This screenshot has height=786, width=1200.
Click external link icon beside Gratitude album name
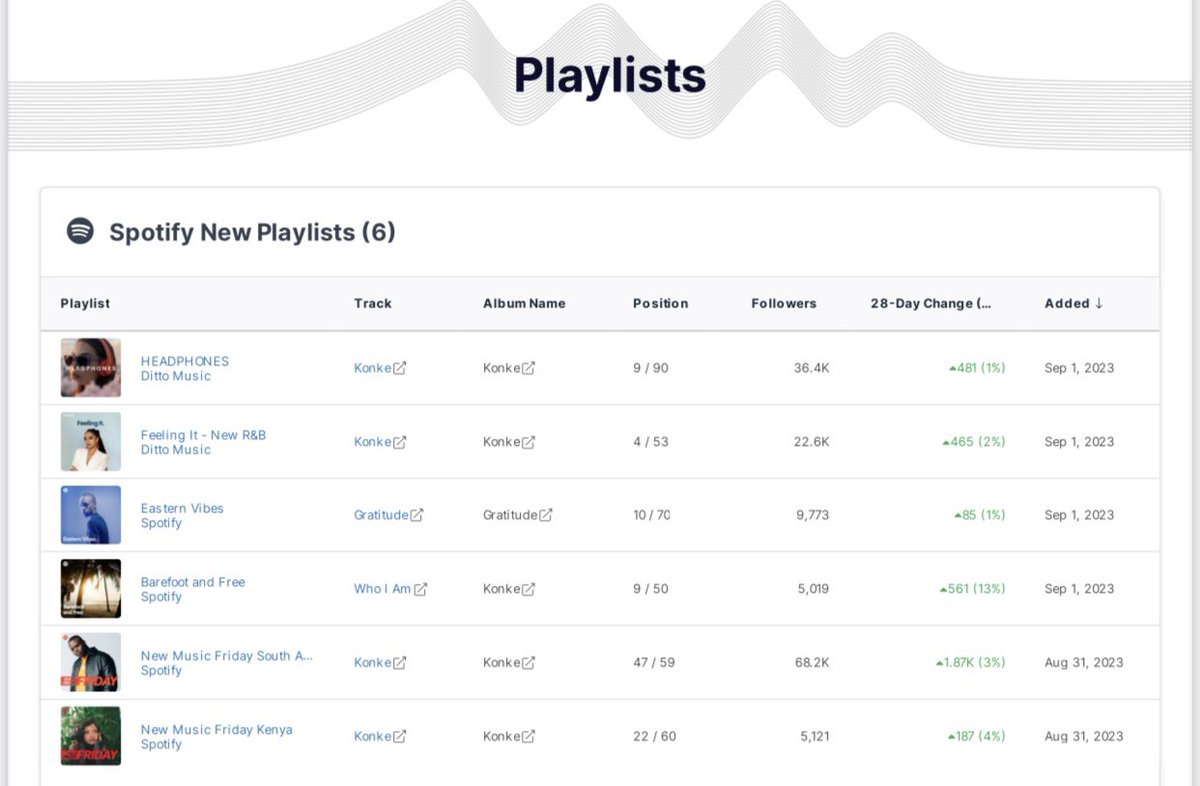(x=546, y=514)
